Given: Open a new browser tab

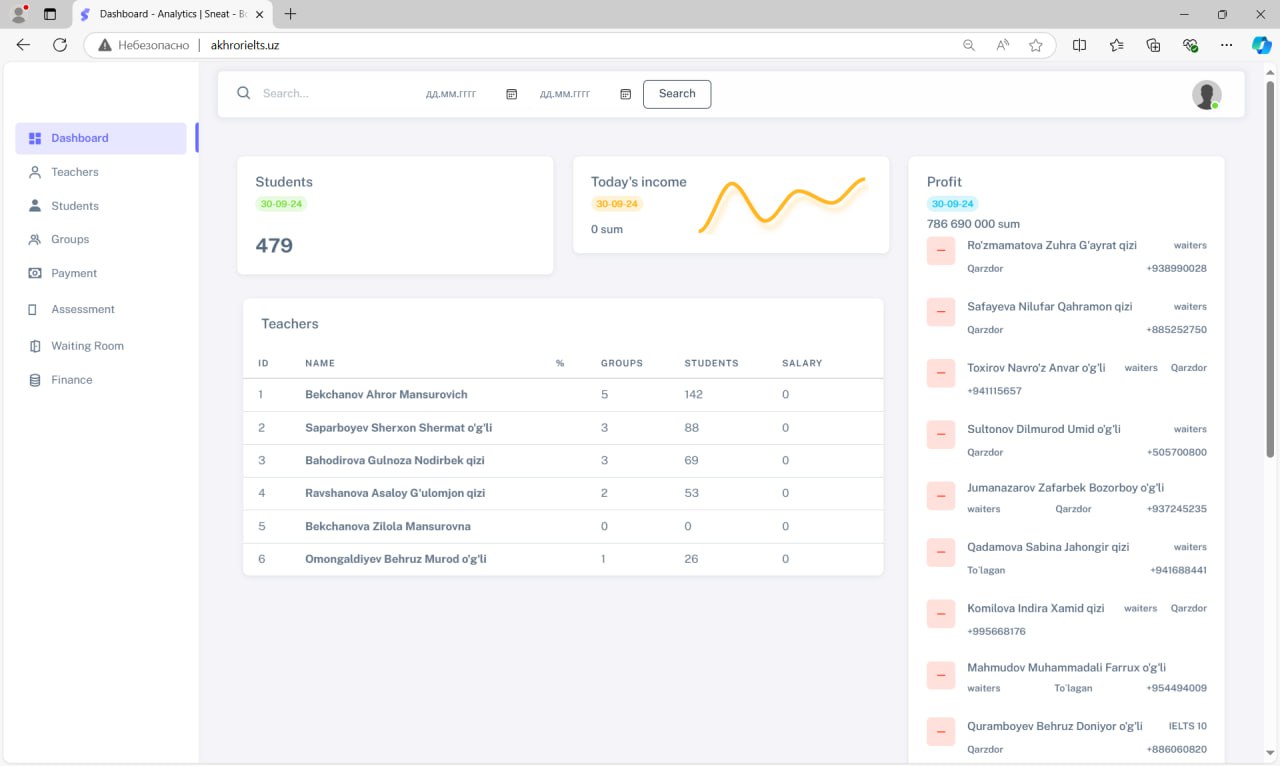Looking at the screenshot, I should [x=291, y=14].
